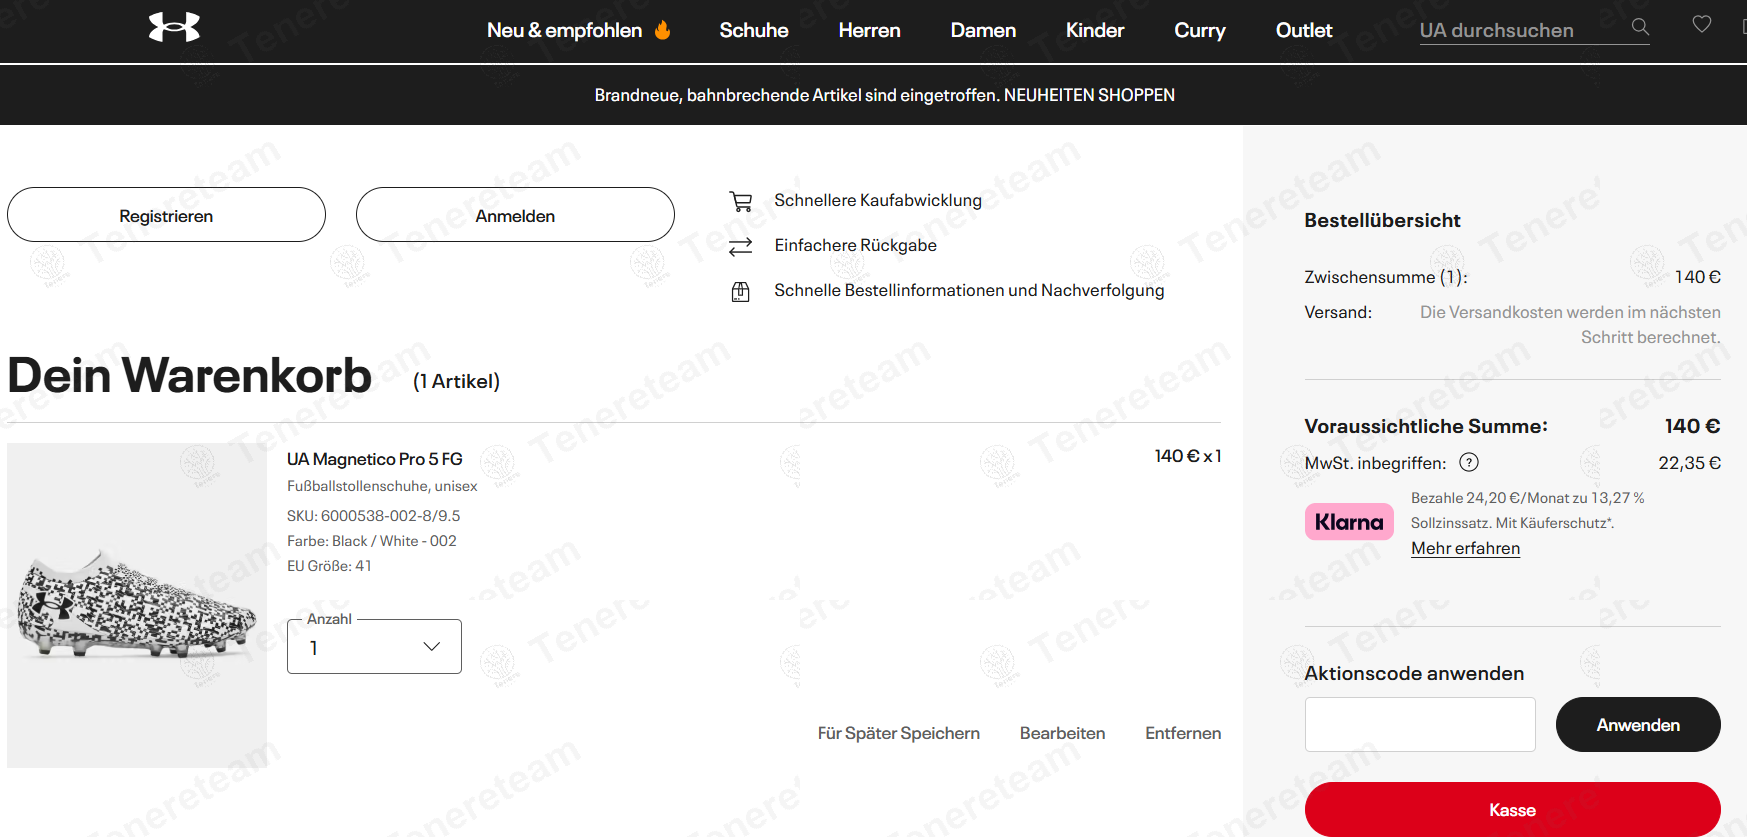
Task: Open the football boot product thumbnail
Action: (x=137, y=605)
